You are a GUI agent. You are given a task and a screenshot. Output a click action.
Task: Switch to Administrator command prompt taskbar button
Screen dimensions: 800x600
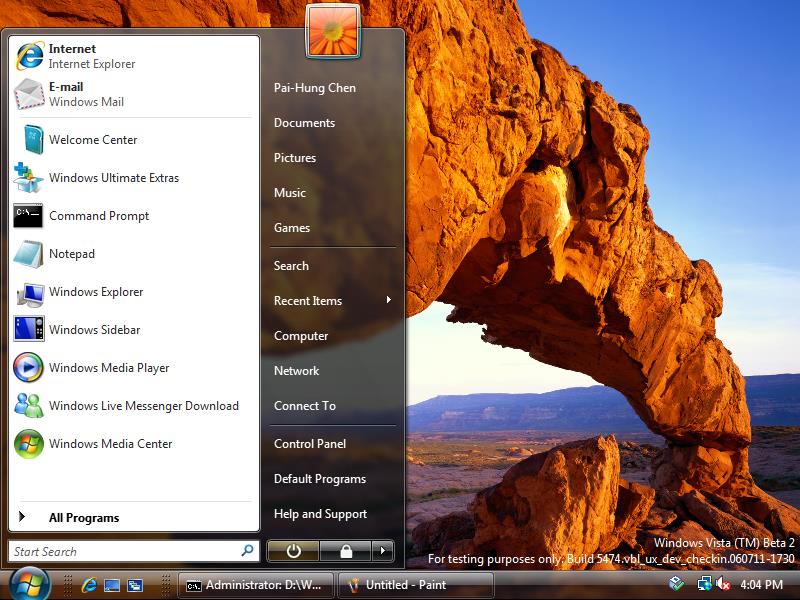pos(255,585)
